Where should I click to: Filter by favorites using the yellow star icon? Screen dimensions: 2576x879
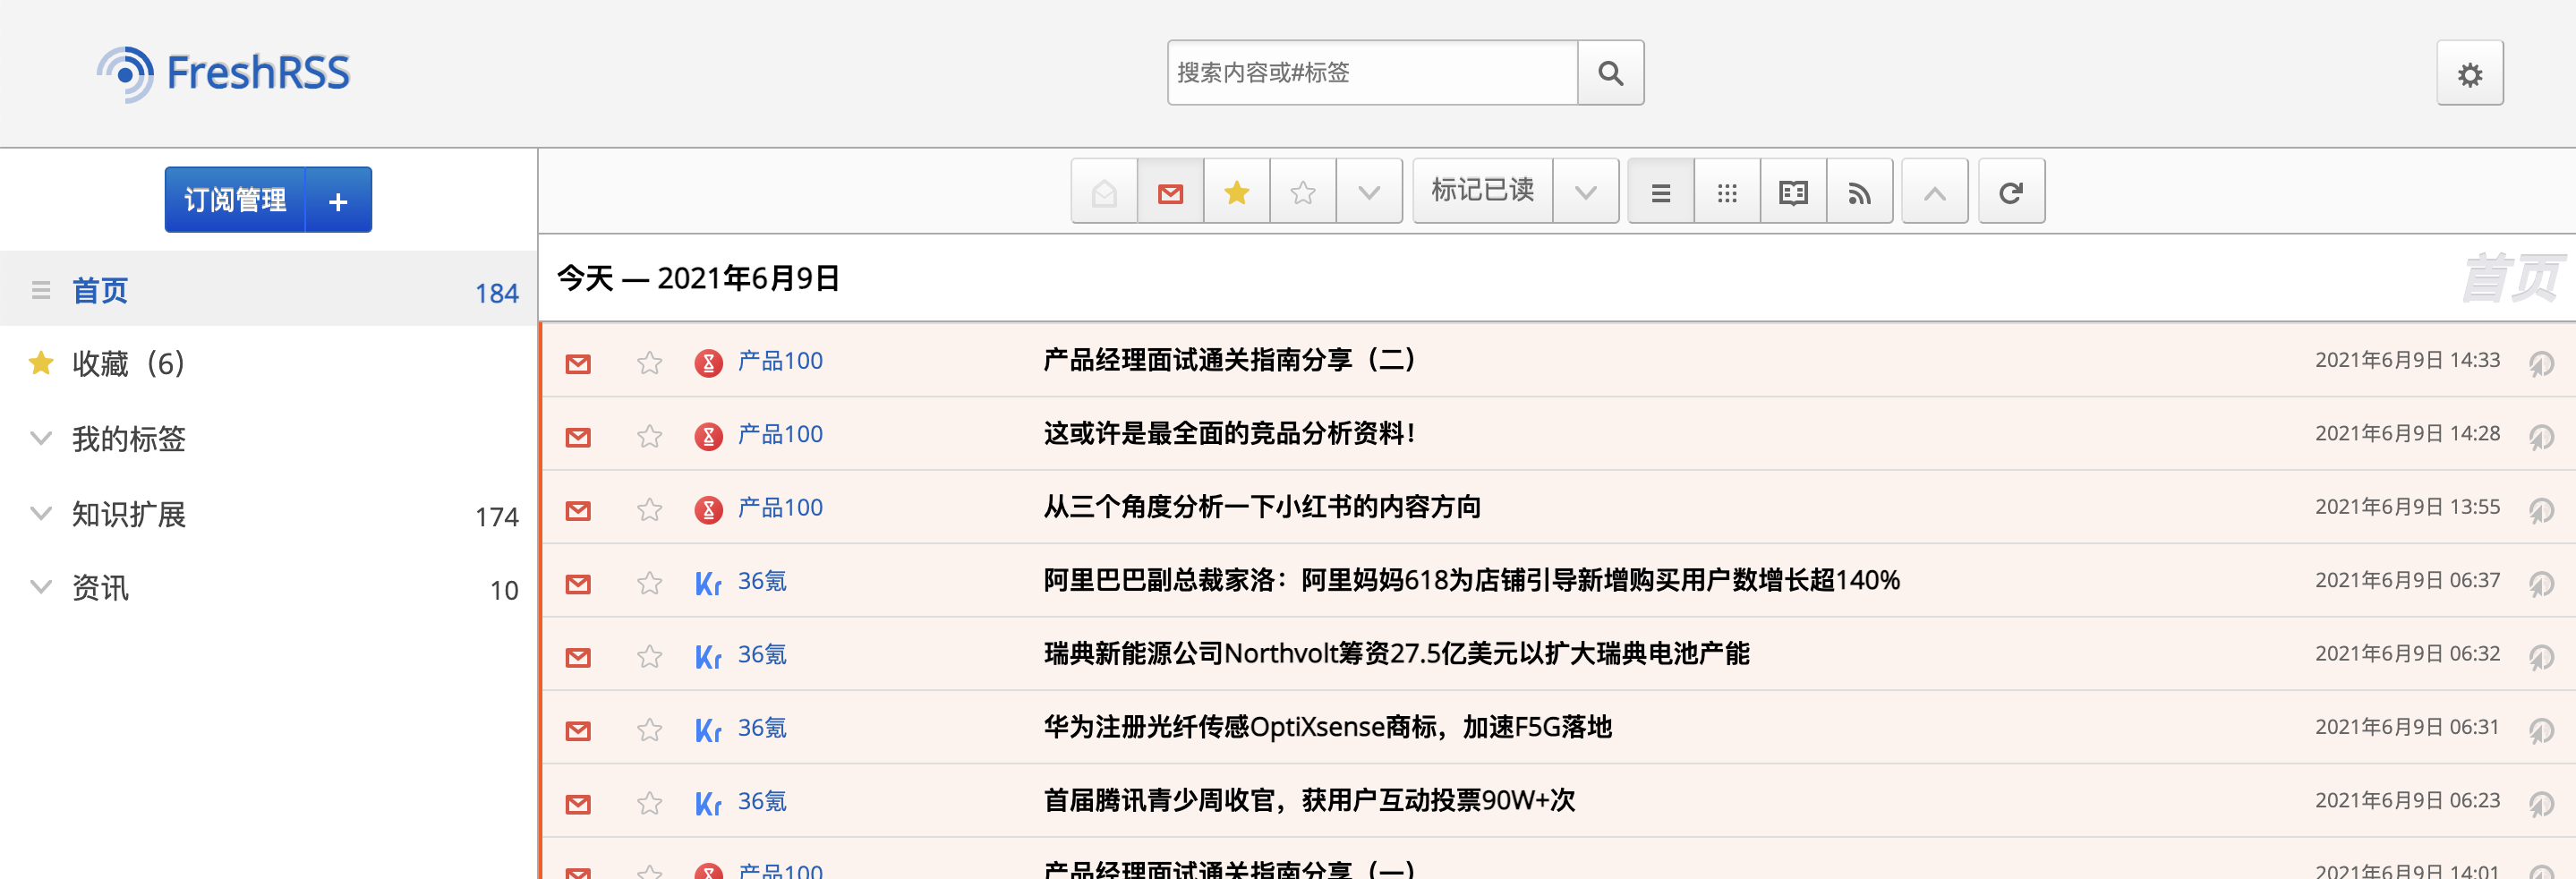tap(1236, 191)
